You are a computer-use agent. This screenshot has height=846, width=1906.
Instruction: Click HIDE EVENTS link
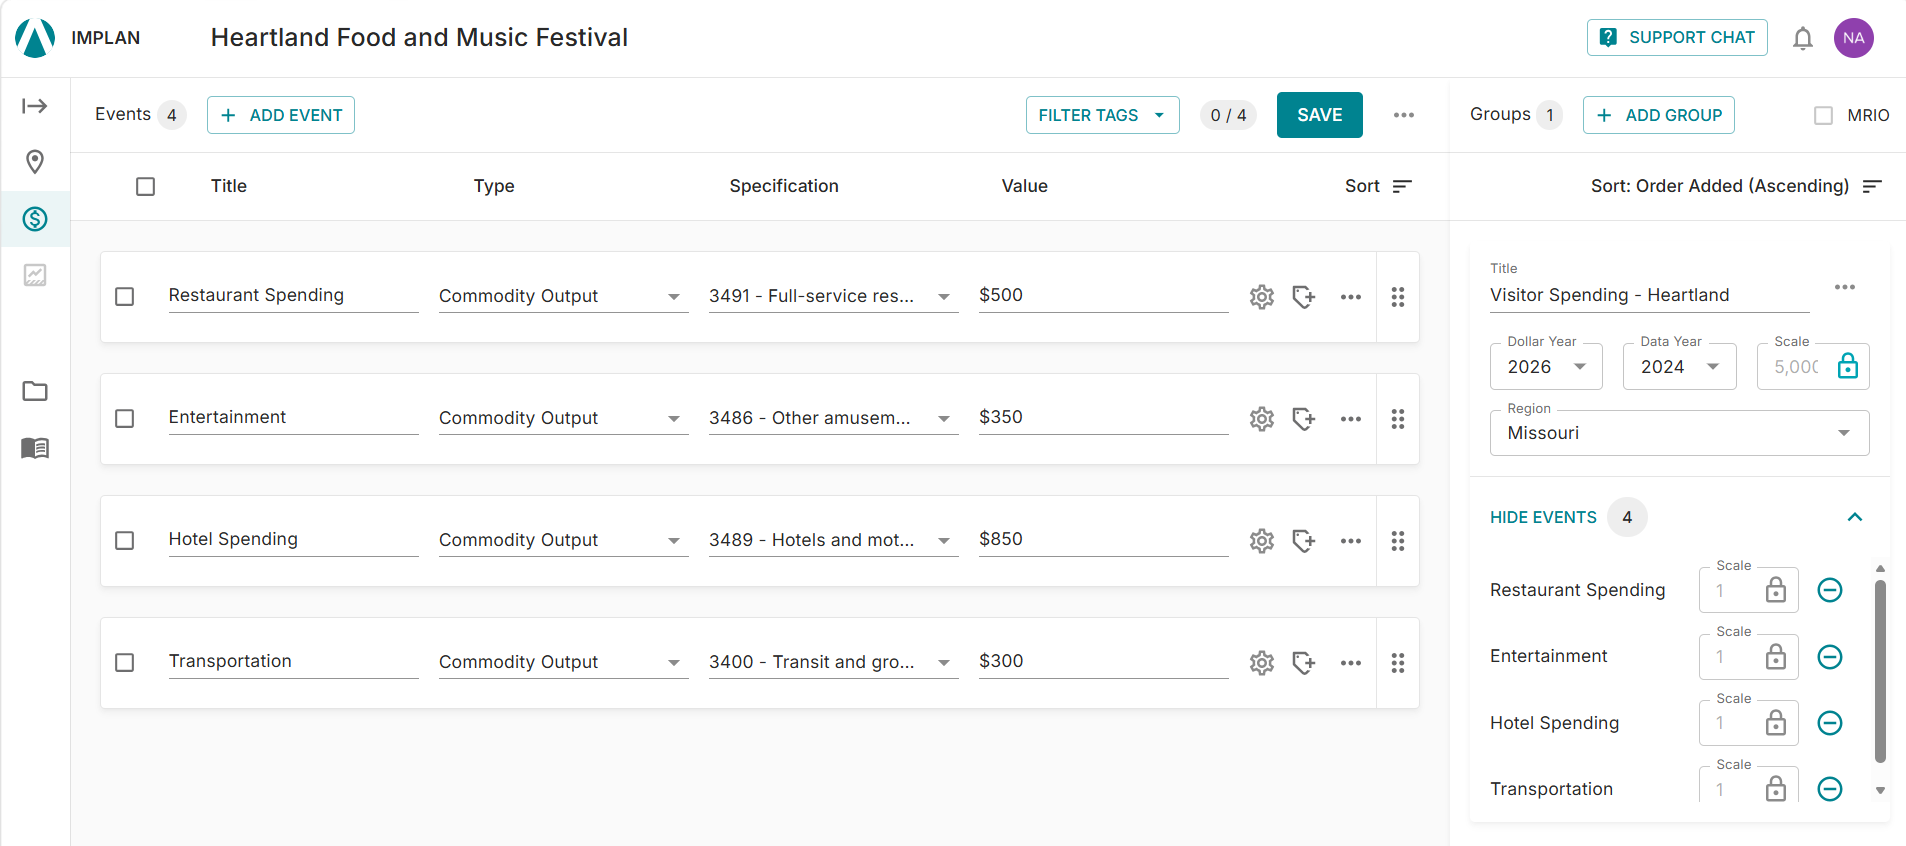click(x=1543, y=517)
